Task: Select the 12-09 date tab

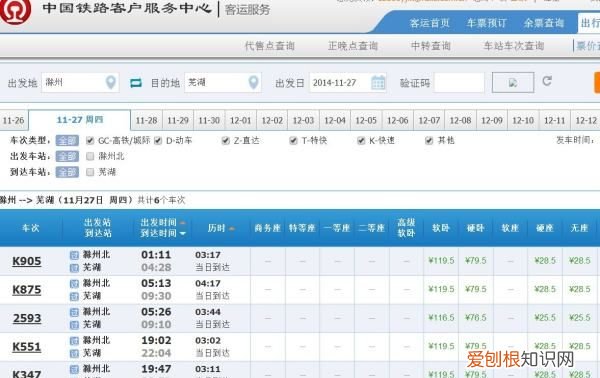Action: pos(492,121)
